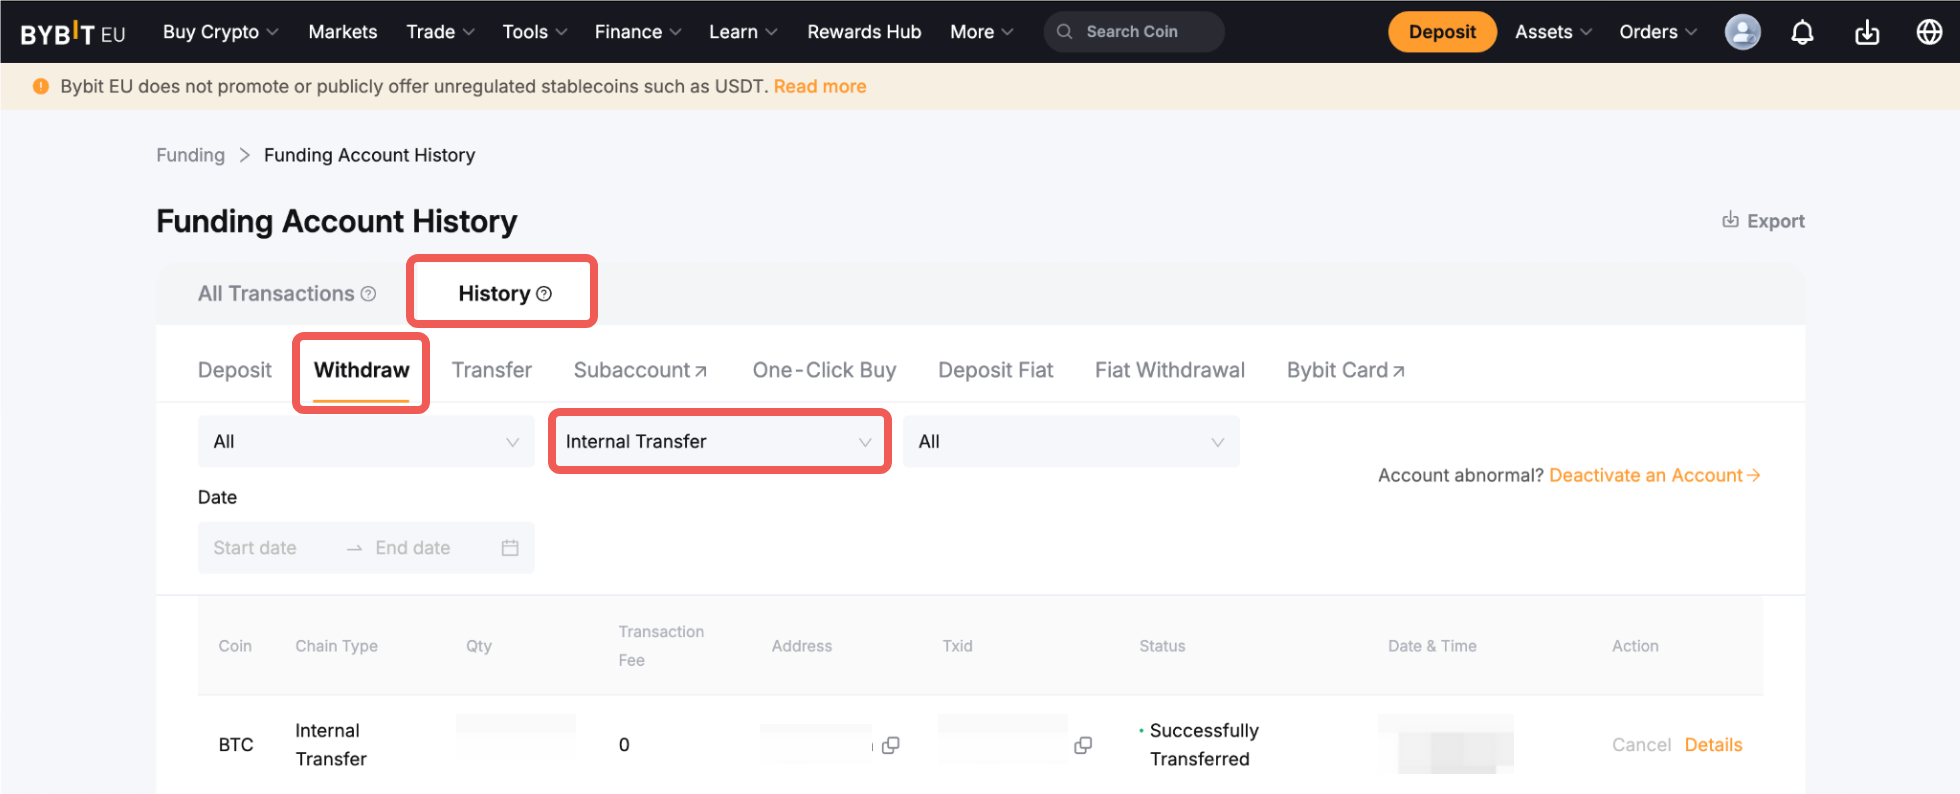Open the first All coin dropdown
Image resolution: width=1960 pixels, height=794 pixels.
(x=366, y=442)
